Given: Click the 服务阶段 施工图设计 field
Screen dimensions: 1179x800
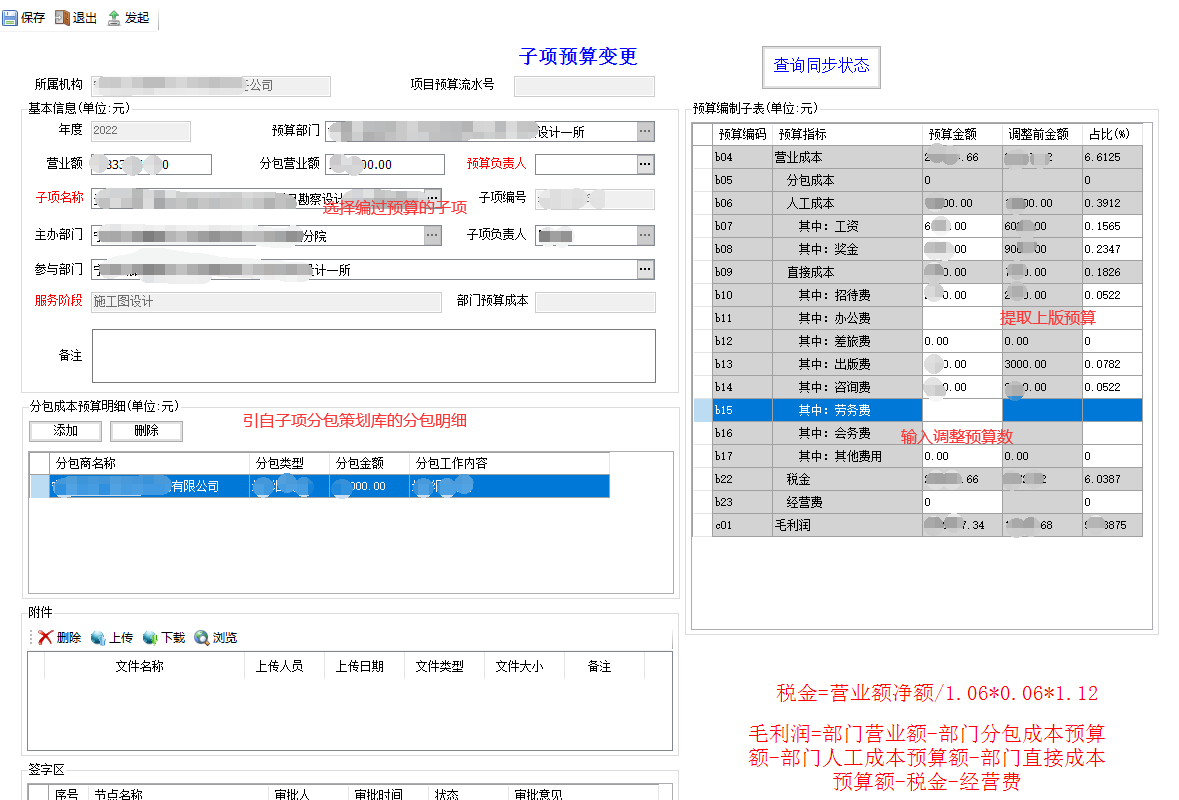Looking at the screenshot, I should pos(266,302).
